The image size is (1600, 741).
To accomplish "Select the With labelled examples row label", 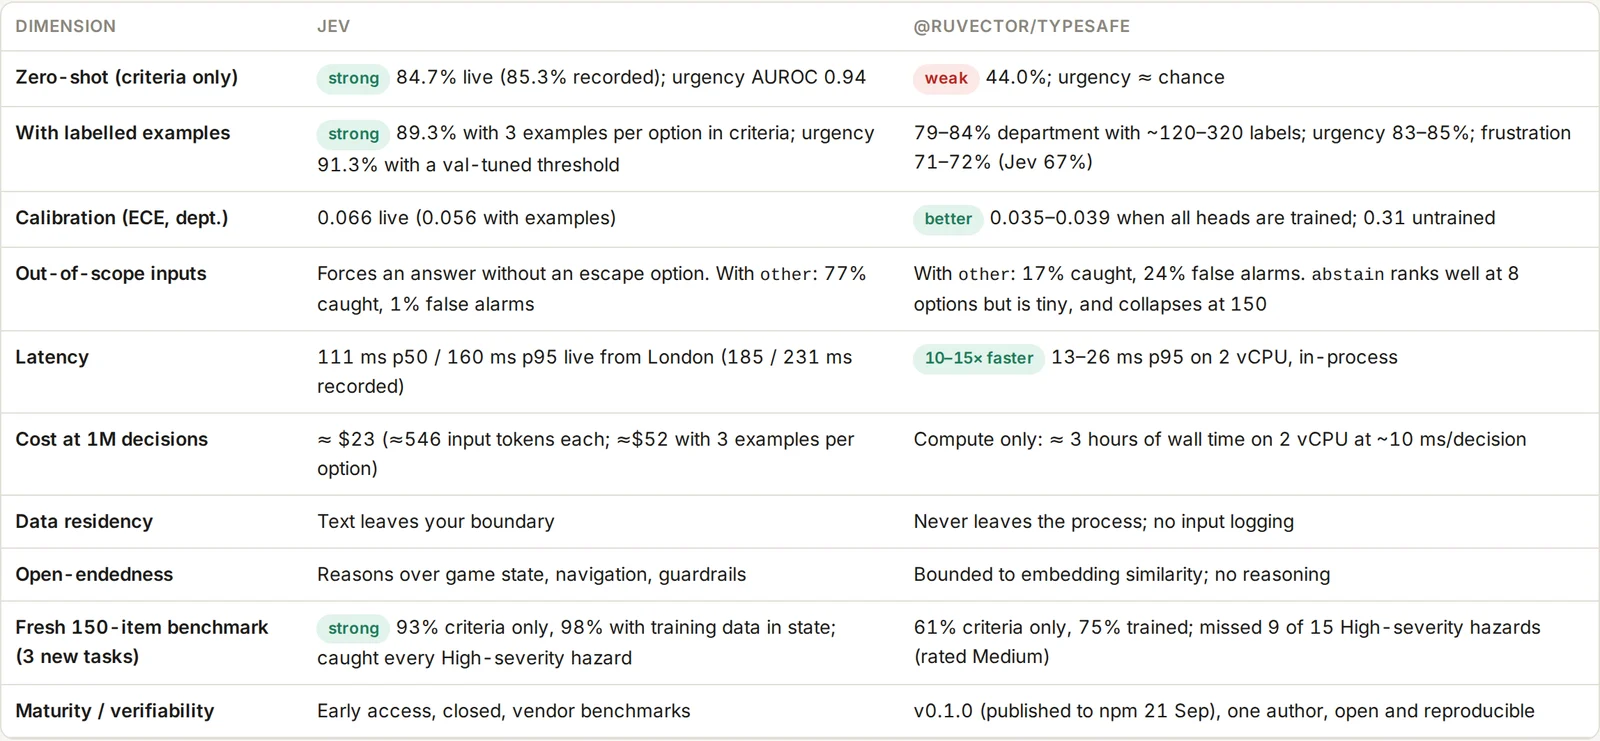I will [123, 133].
